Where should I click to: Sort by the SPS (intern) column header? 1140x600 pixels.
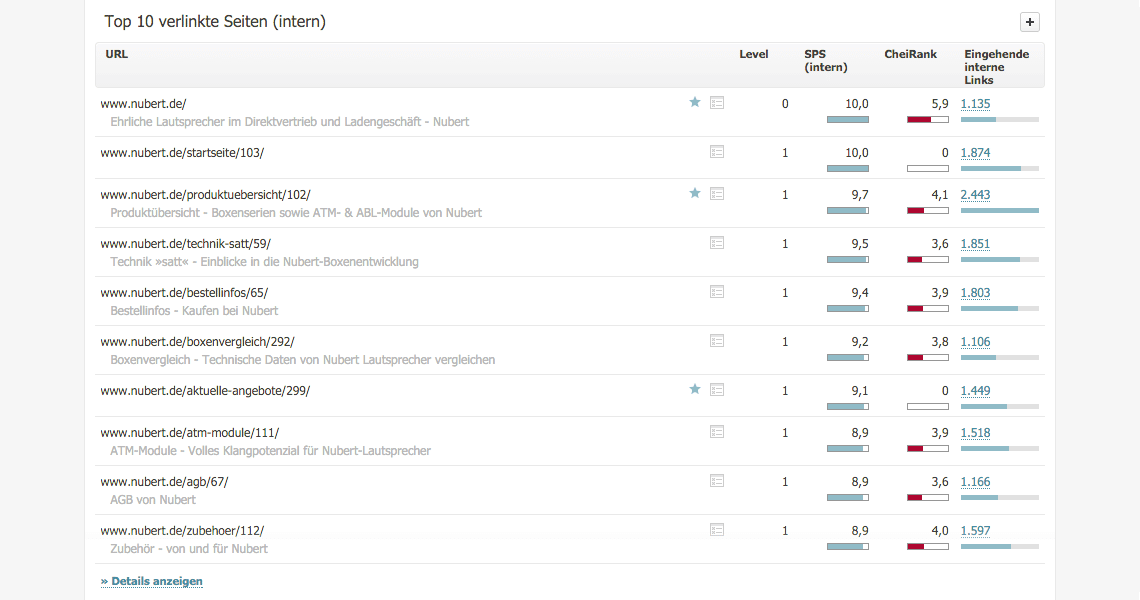coord(825,60)
